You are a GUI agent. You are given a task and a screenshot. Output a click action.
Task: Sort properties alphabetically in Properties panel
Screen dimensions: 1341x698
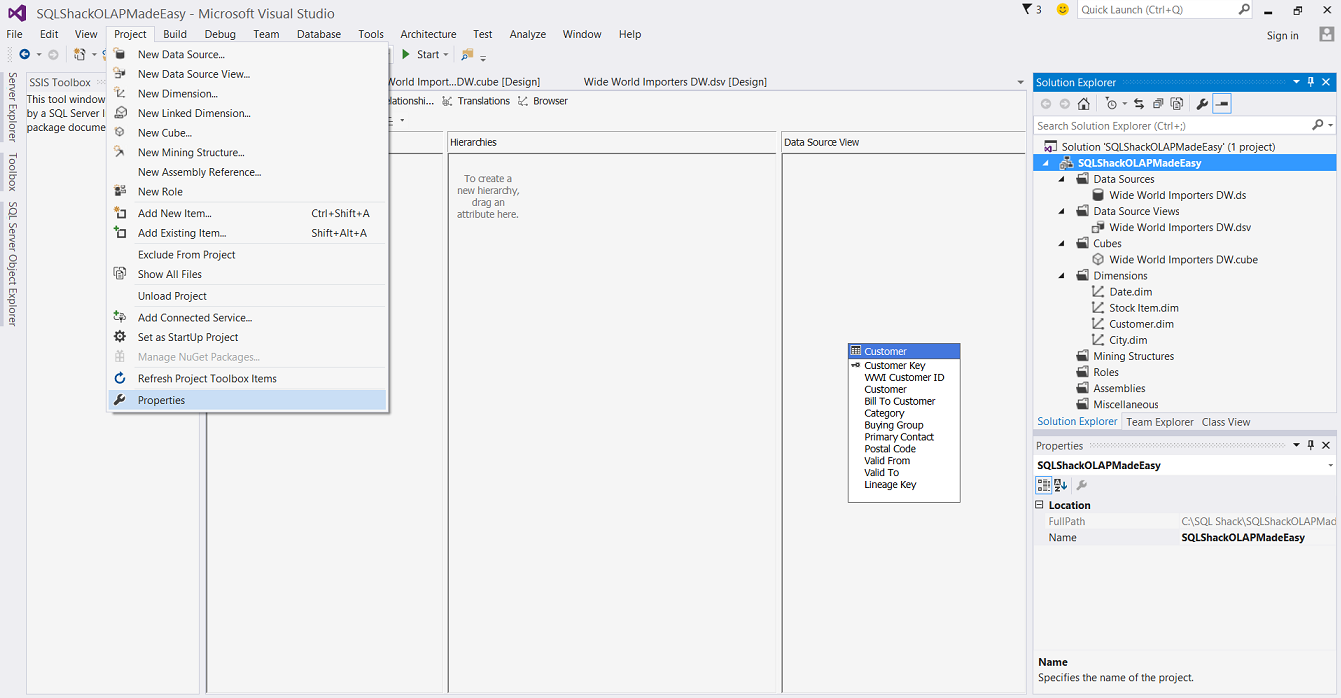click(x=1060, y=485)
